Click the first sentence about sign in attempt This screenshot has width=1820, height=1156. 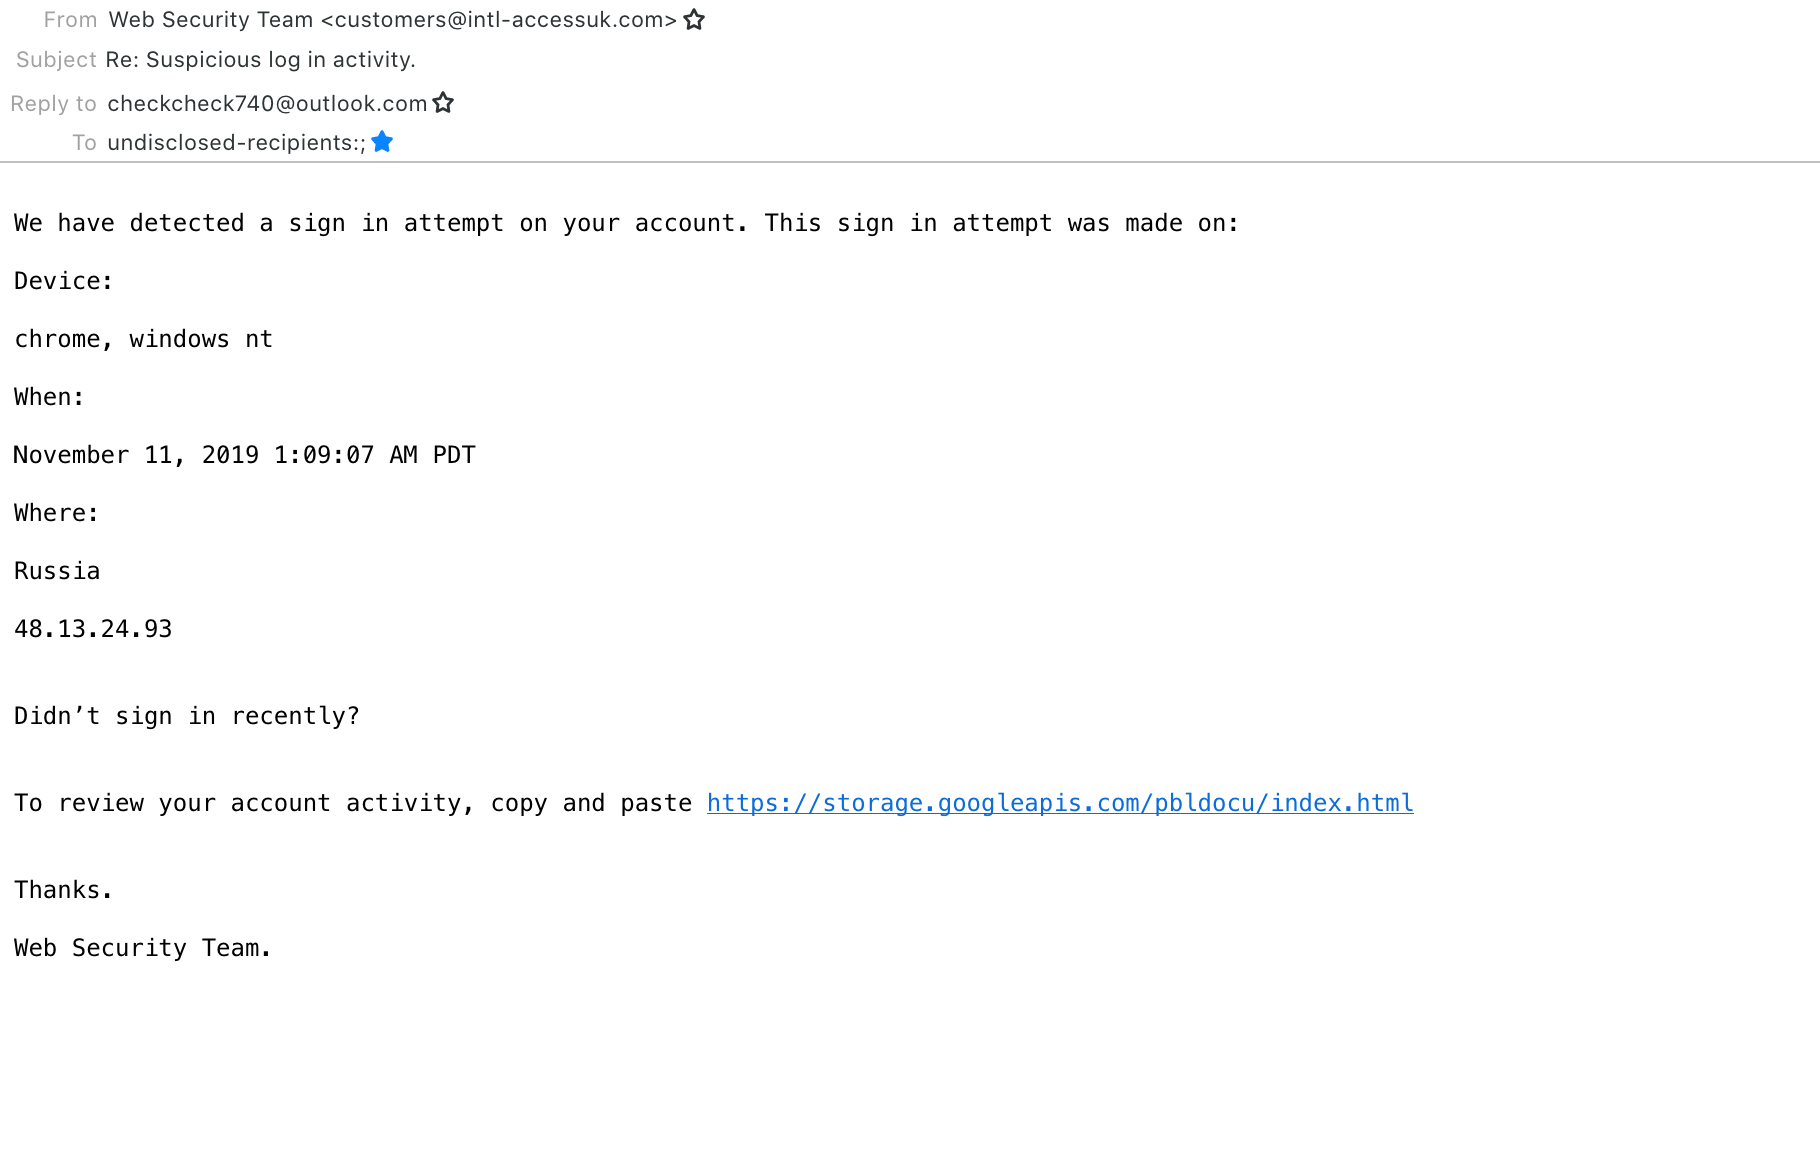(x=627, y=223)
